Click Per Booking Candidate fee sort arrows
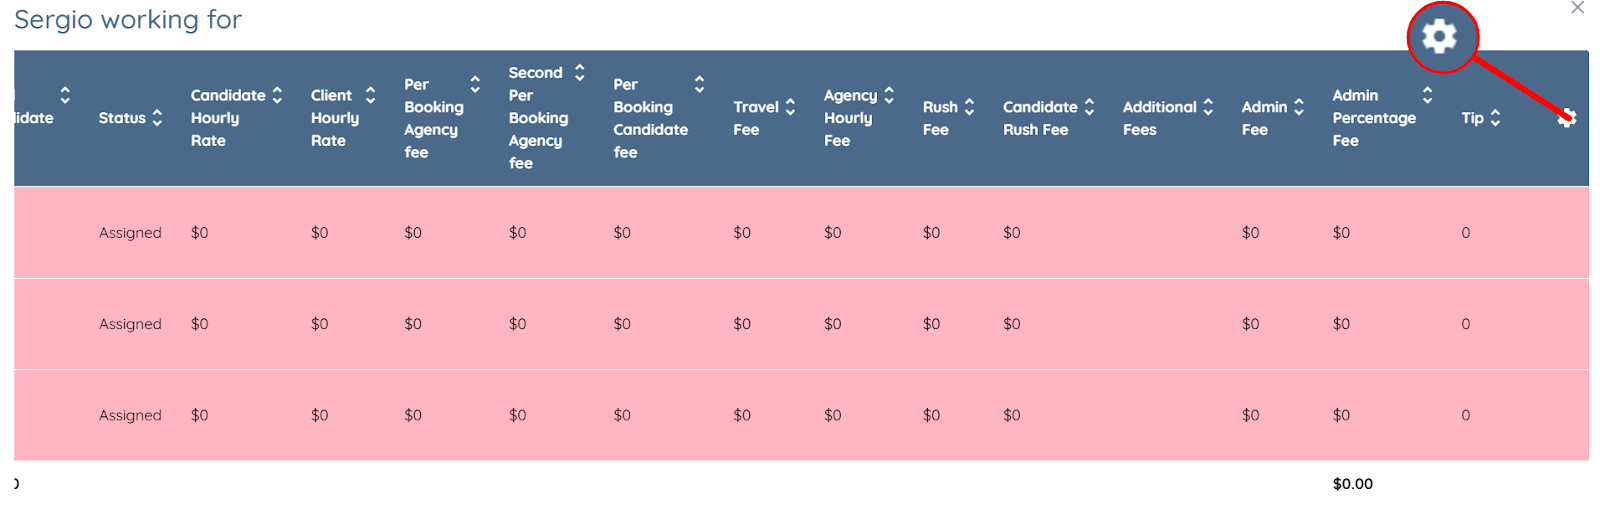1600x520 pixels. 699,84
